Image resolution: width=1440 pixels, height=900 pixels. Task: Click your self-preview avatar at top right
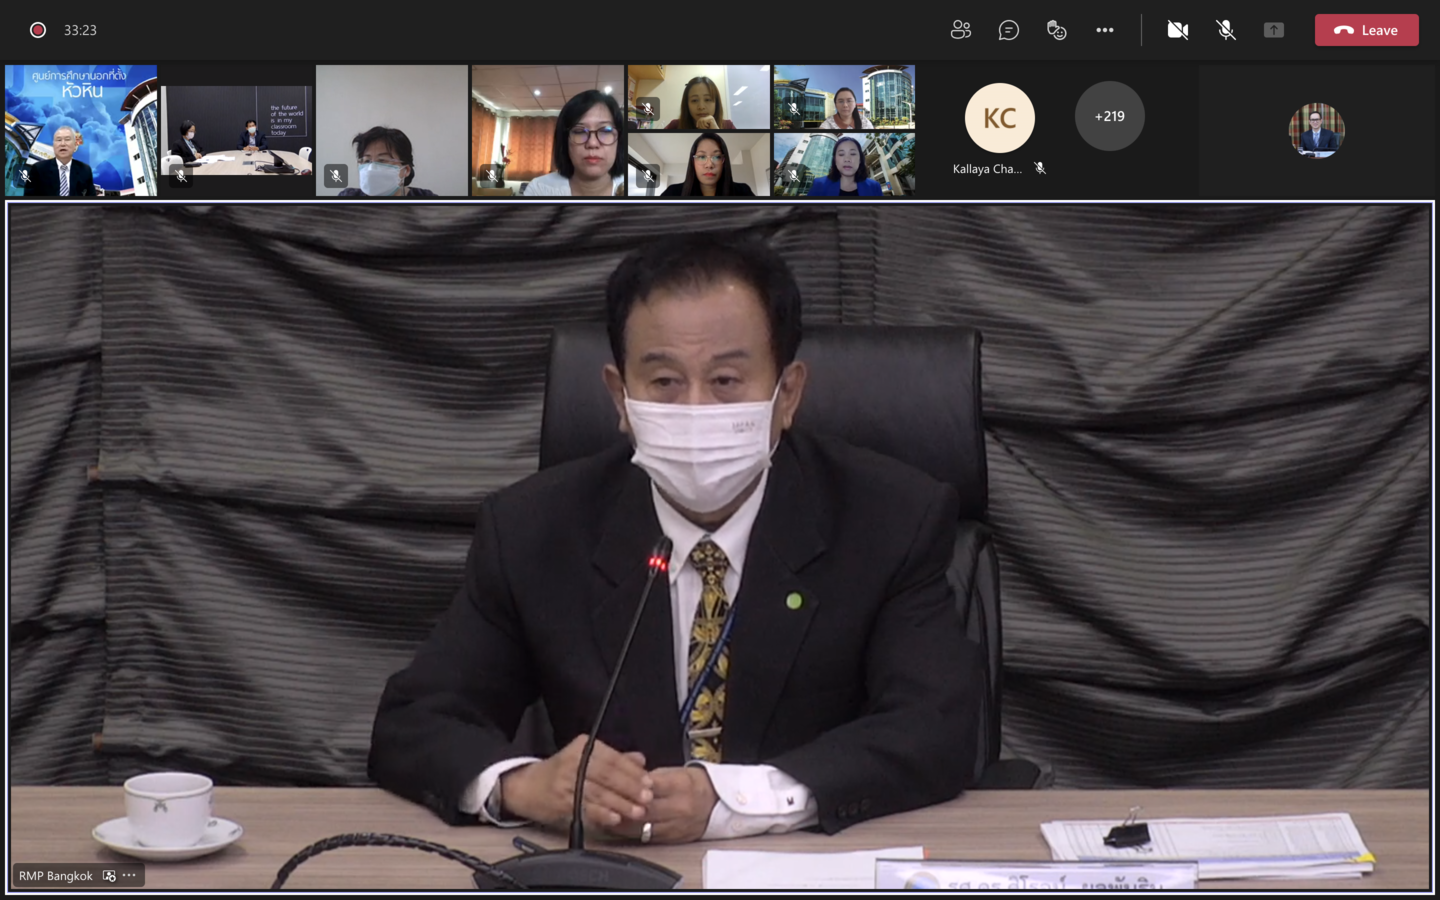pos(1317,130)
